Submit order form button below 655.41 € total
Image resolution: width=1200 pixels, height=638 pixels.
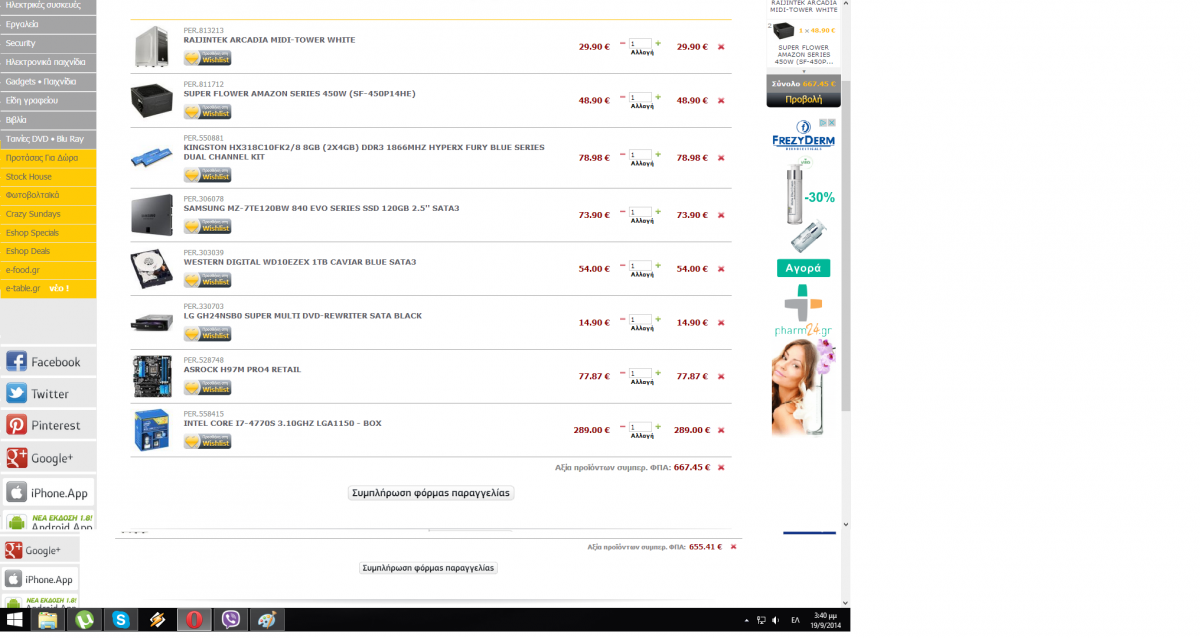(428, 567)
